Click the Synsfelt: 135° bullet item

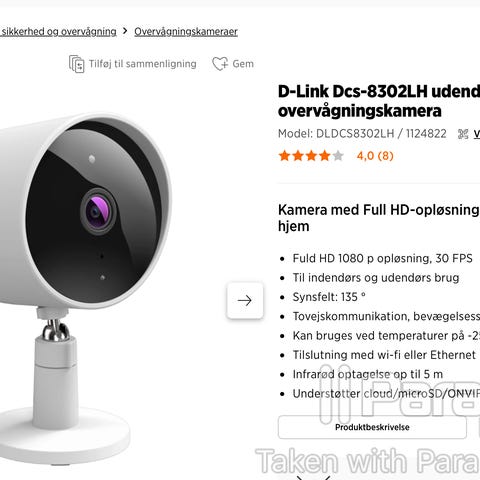tap(329, 297)
